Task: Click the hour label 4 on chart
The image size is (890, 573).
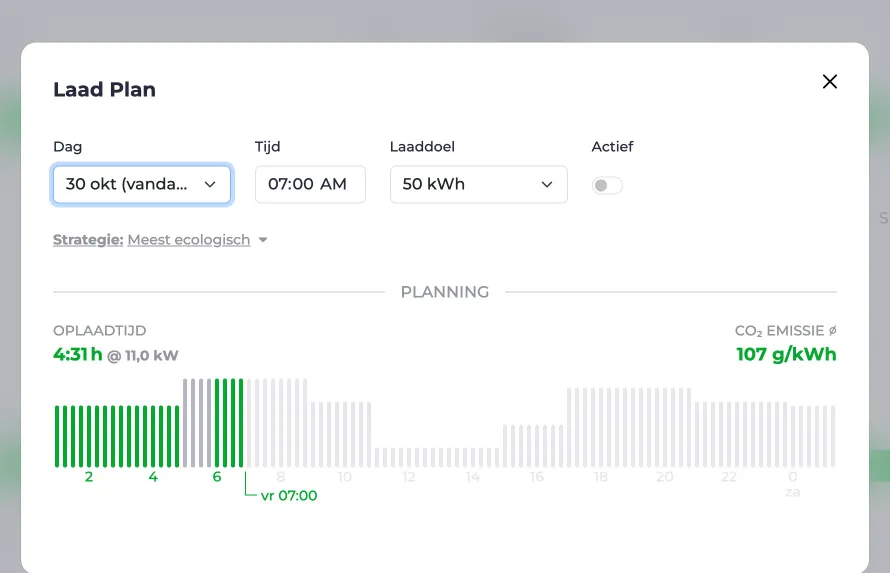Action: click(153, 477)
